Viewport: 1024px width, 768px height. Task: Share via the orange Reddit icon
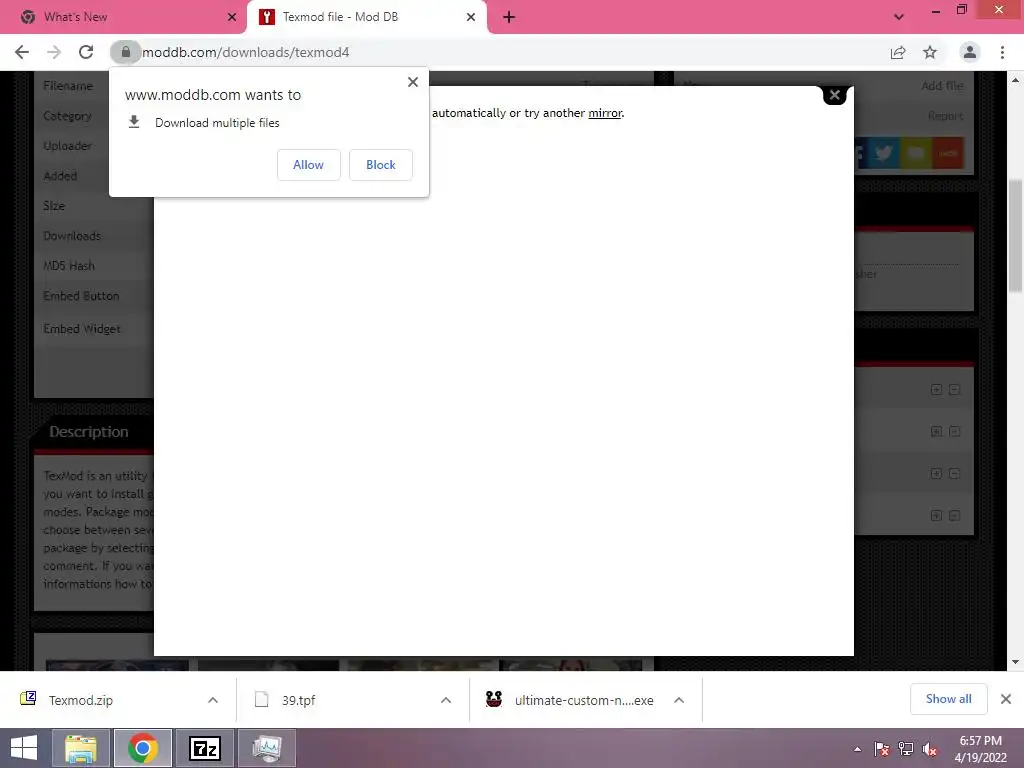(948, 153)
